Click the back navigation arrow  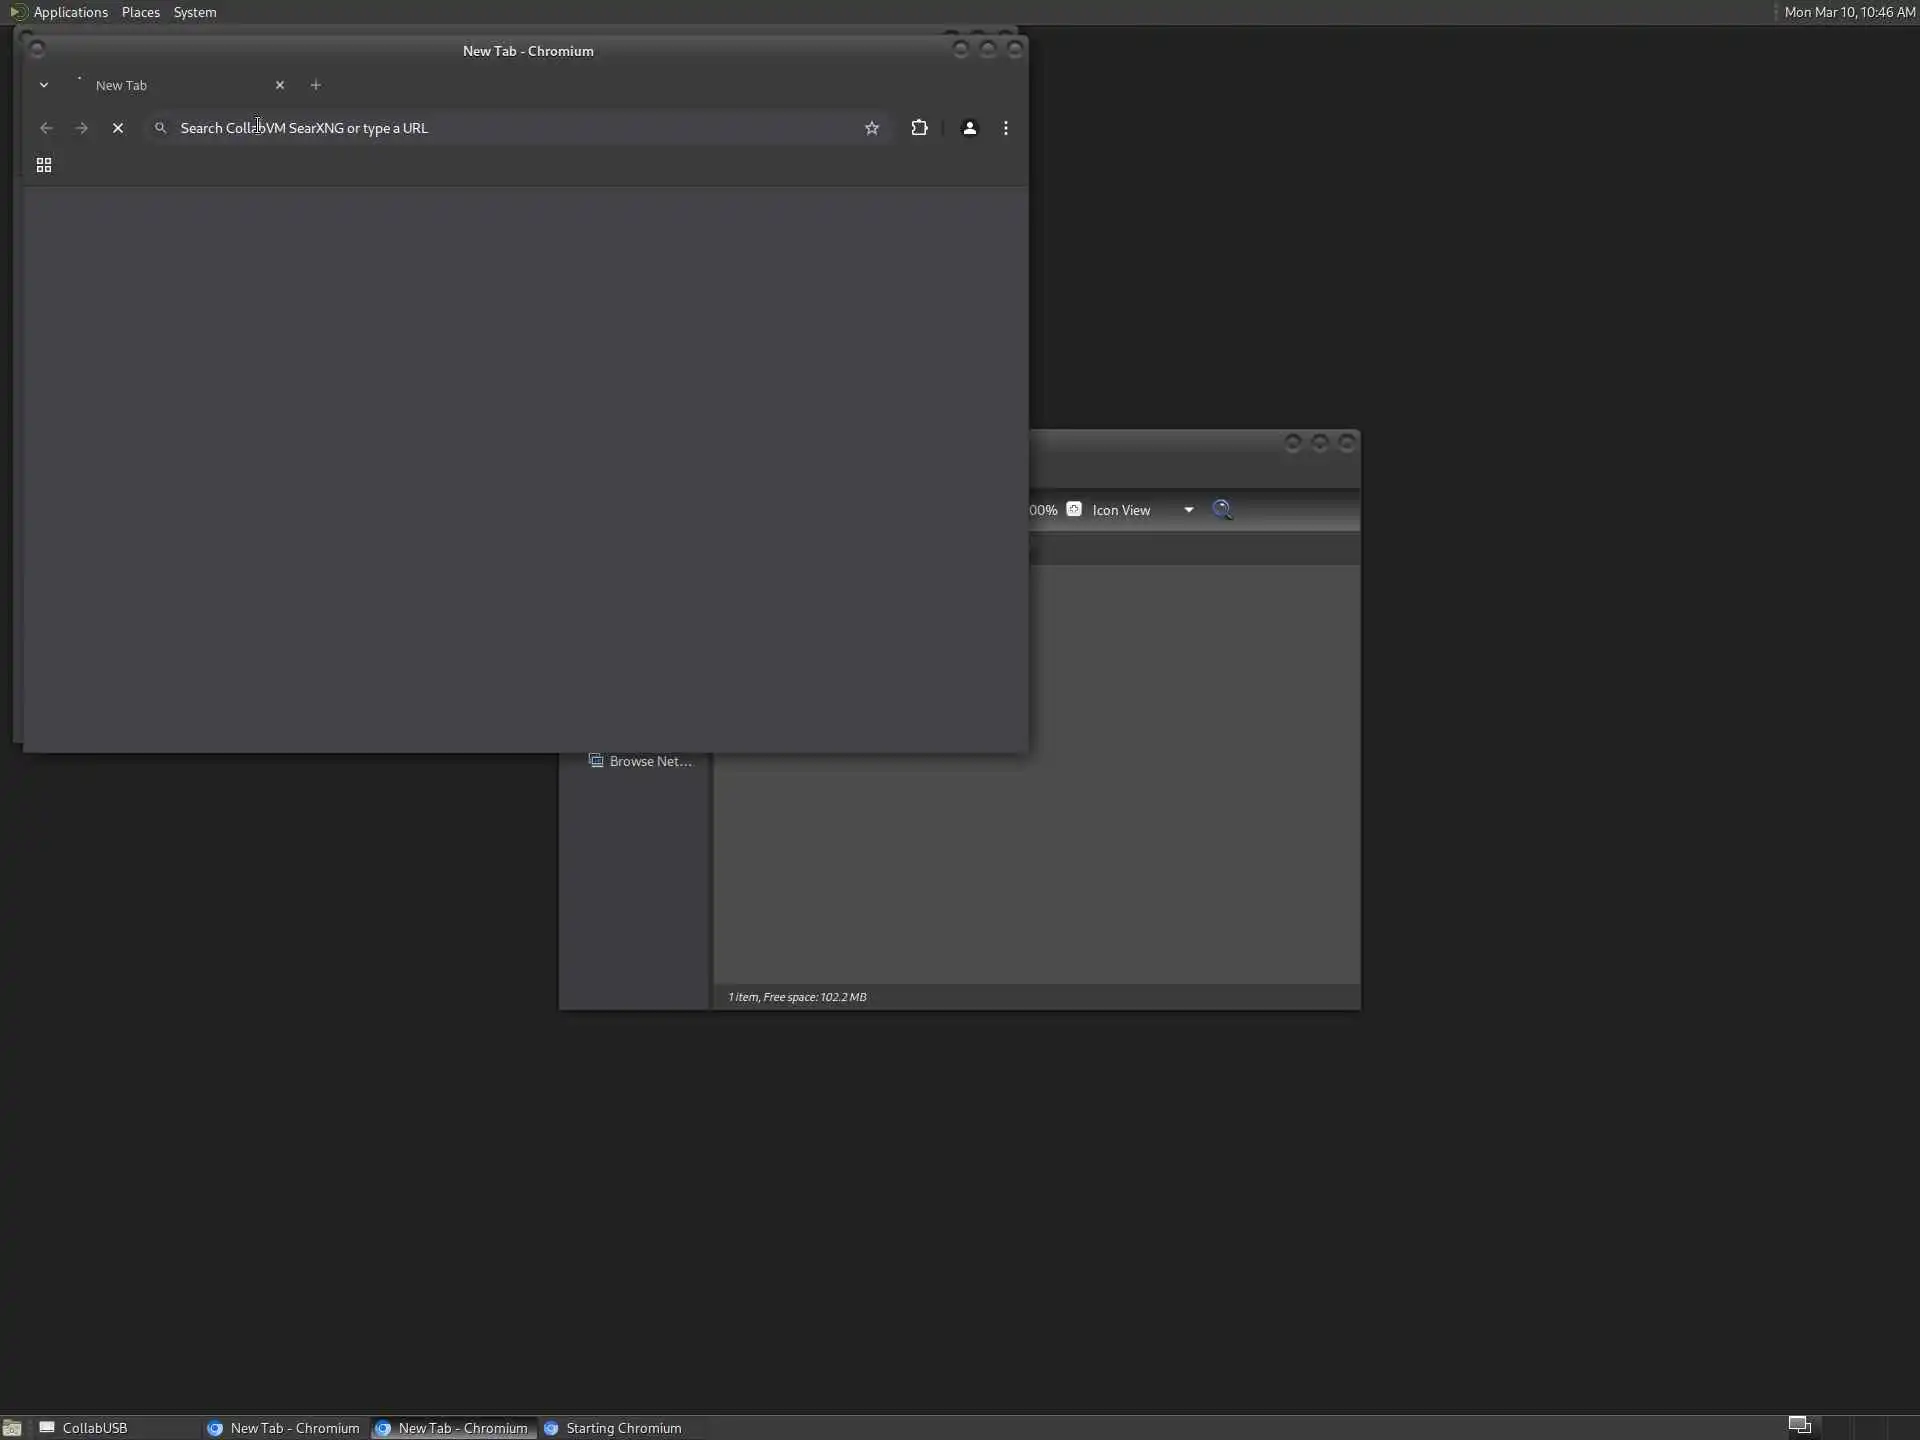tap(46, 128)
